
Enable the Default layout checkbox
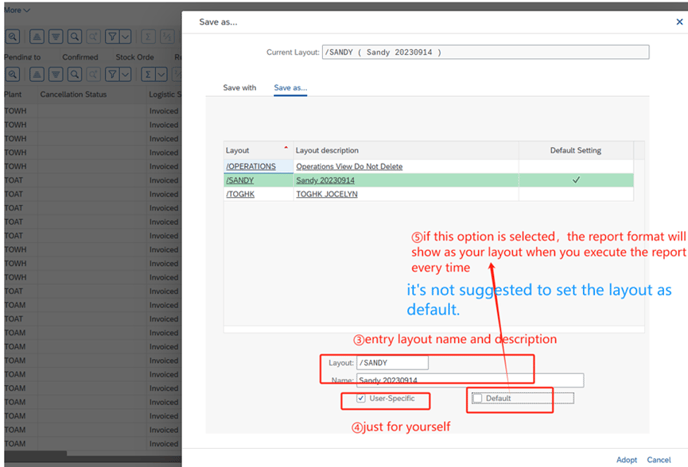coord(478,399)
